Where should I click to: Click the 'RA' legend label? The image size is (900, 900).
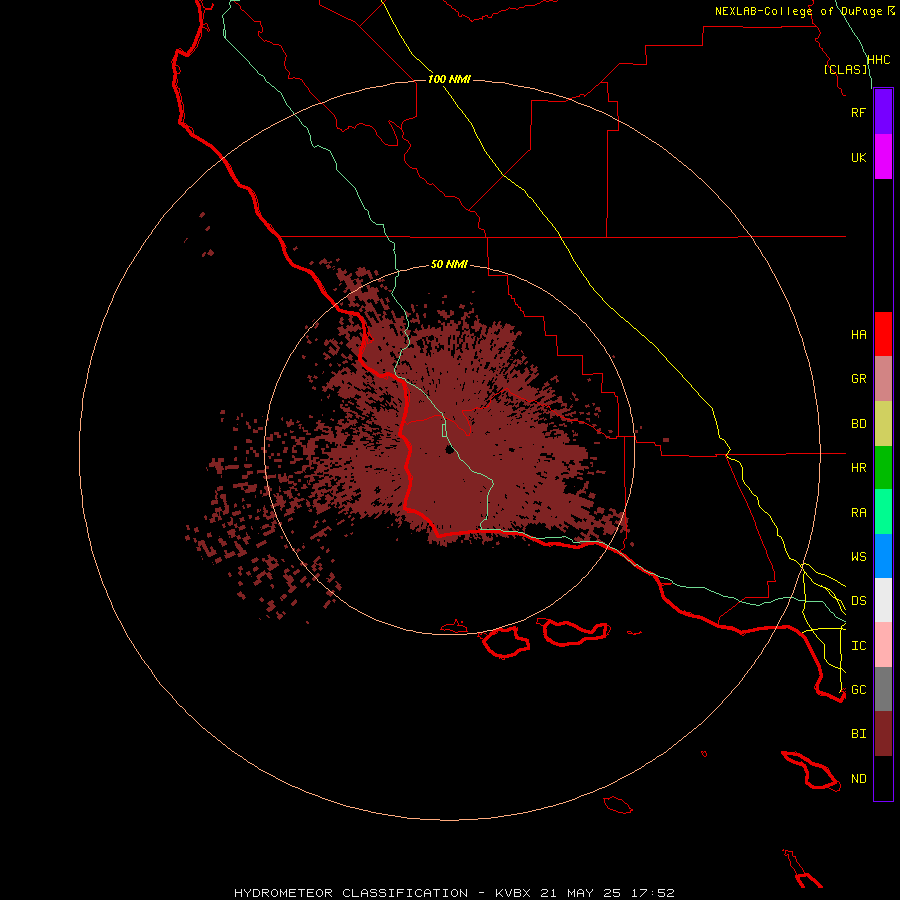click(858, 513)
